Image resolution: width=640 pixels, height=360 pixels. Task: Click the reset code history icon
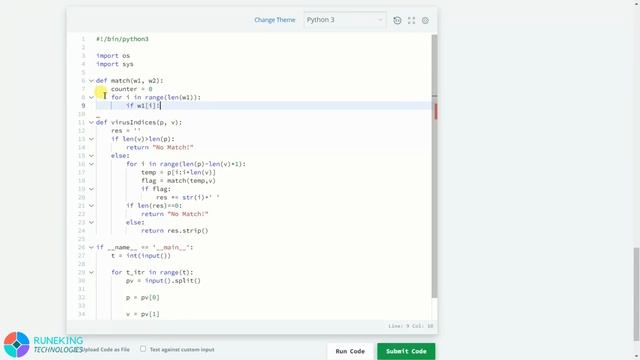[397, 20]
